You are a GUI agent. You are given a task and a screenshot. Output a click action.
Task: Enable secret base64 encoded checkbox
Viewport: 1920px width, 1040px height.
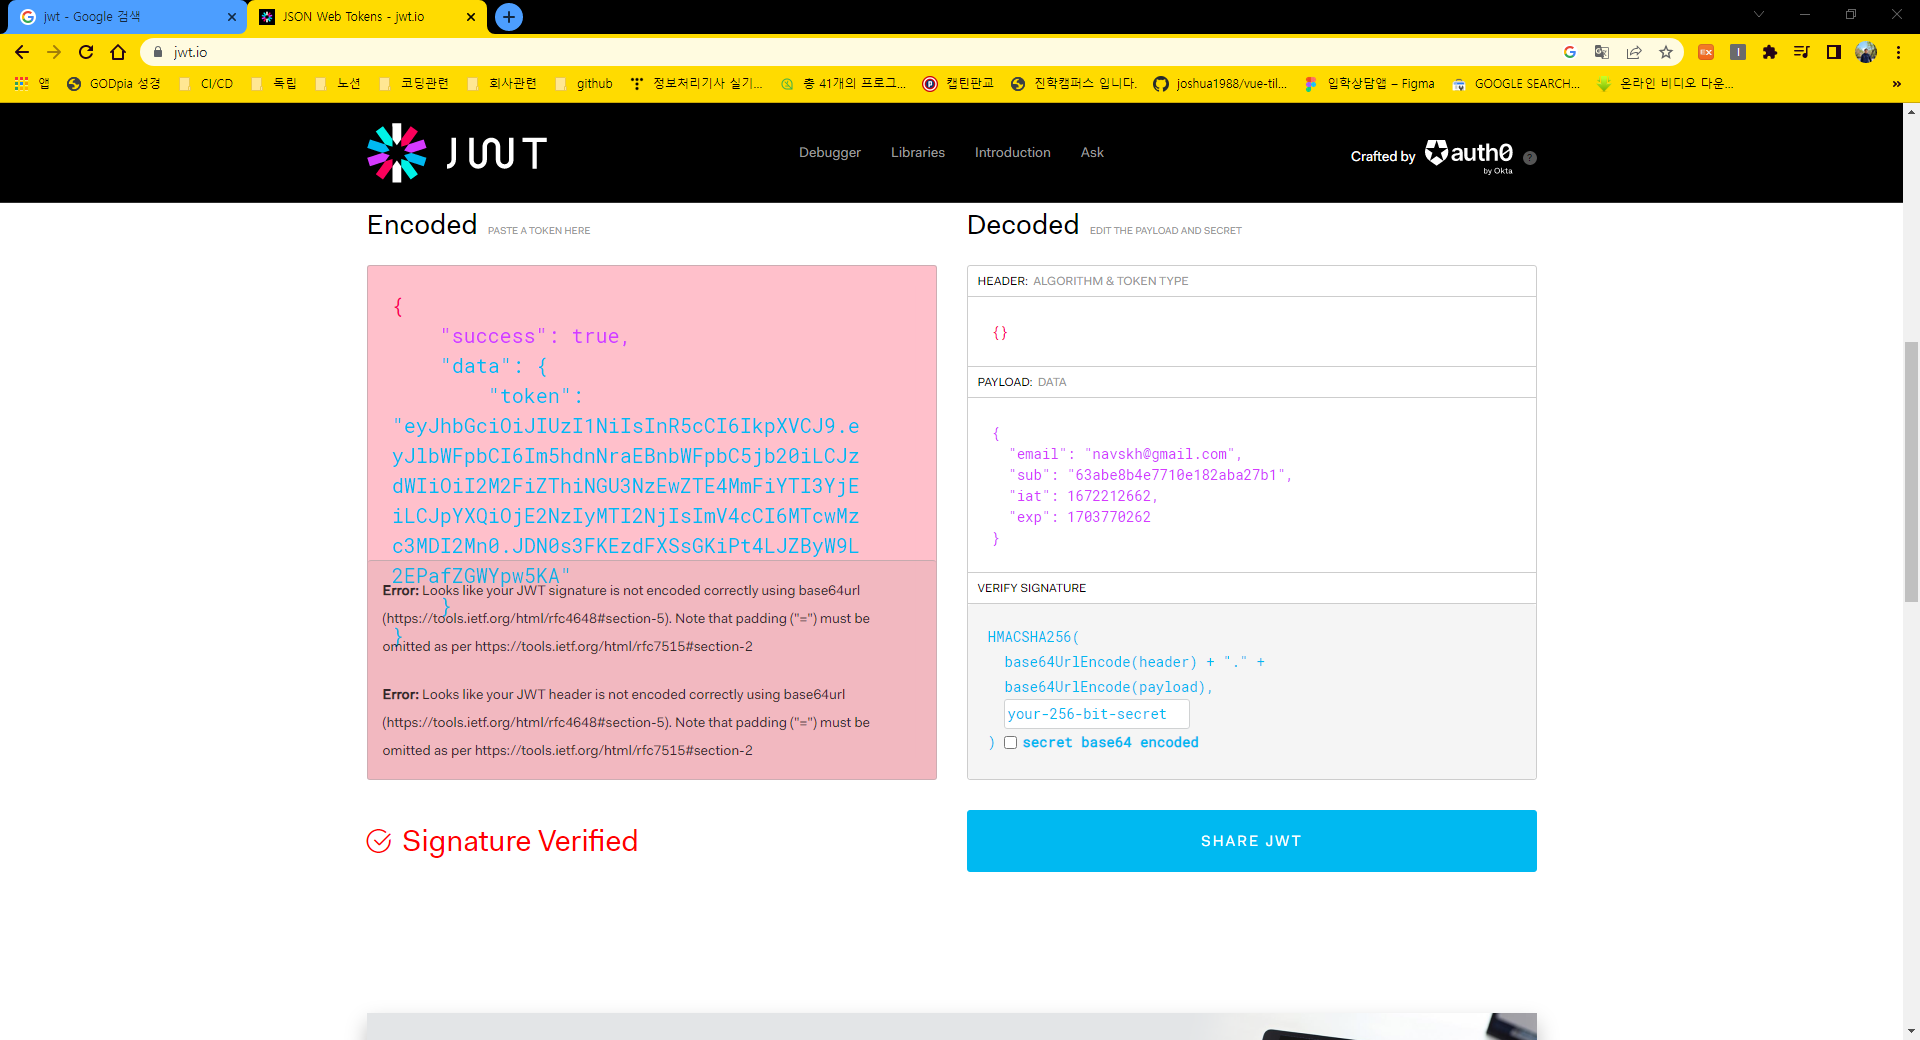pos(1010,742)
